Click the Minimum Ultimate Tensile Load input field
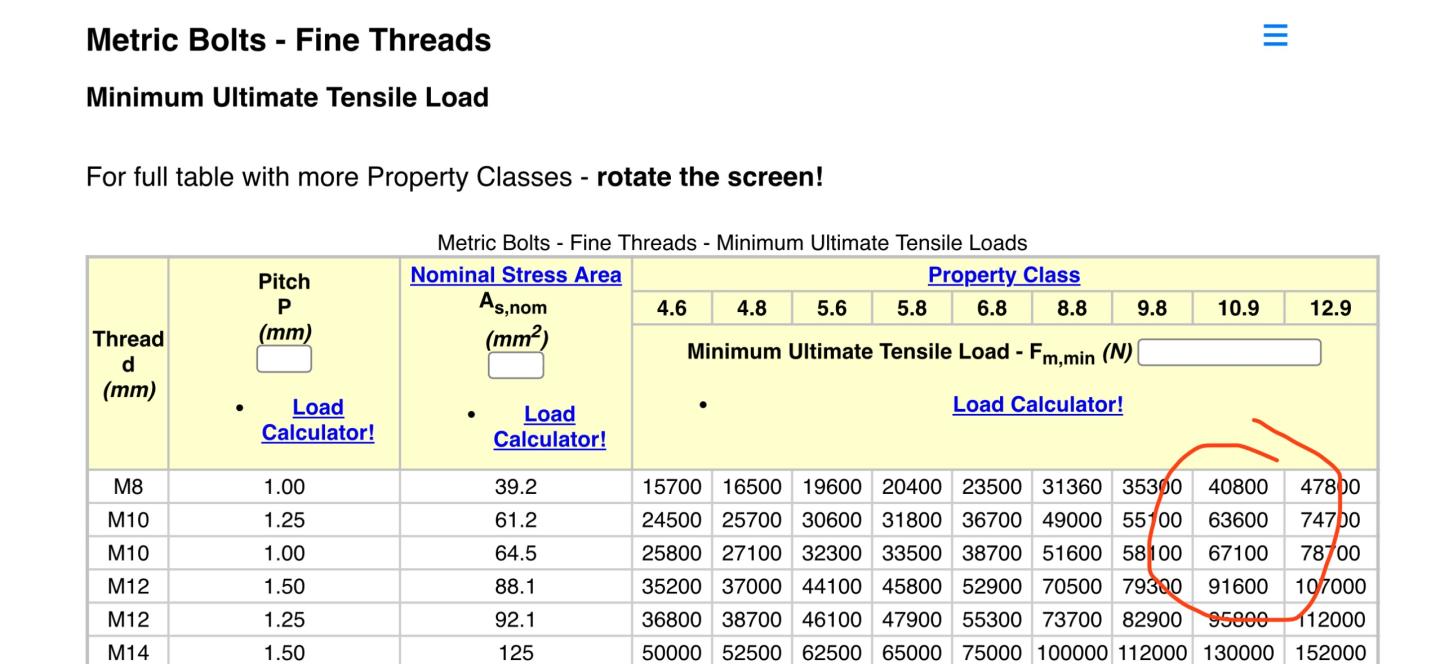This screenshot has height=664, width=1440. tap(1229, 353)
